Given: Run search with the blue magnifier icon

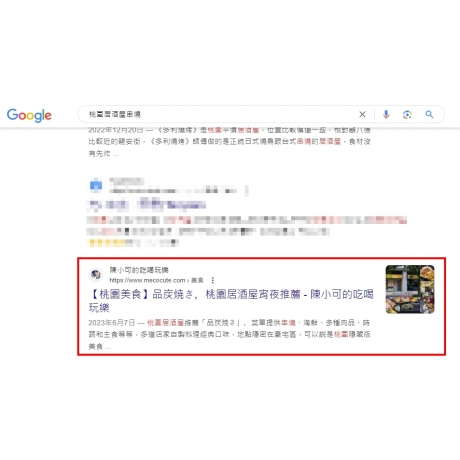Looking at the screenshot, I should (x=429, y=114).
